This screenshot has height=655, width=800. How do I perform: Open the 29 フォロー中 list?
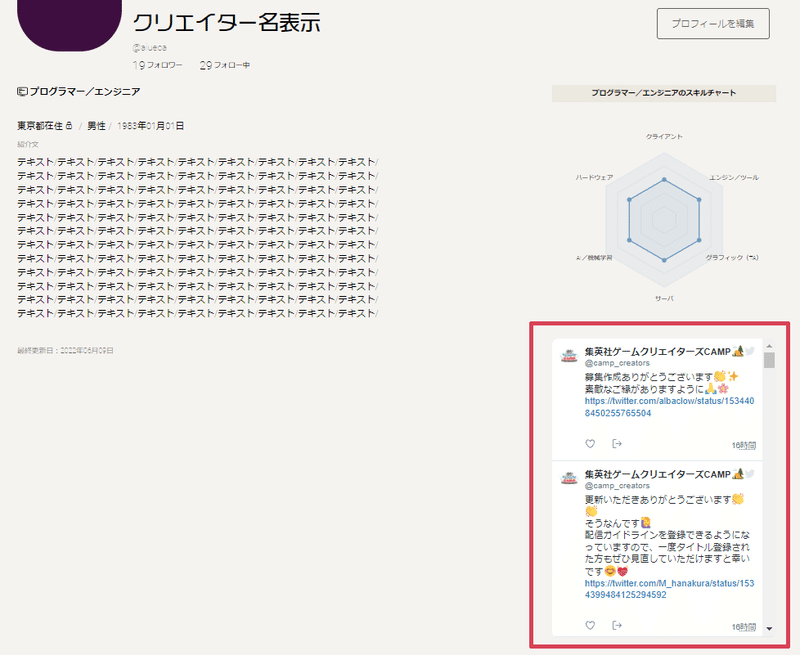point(224,65)
